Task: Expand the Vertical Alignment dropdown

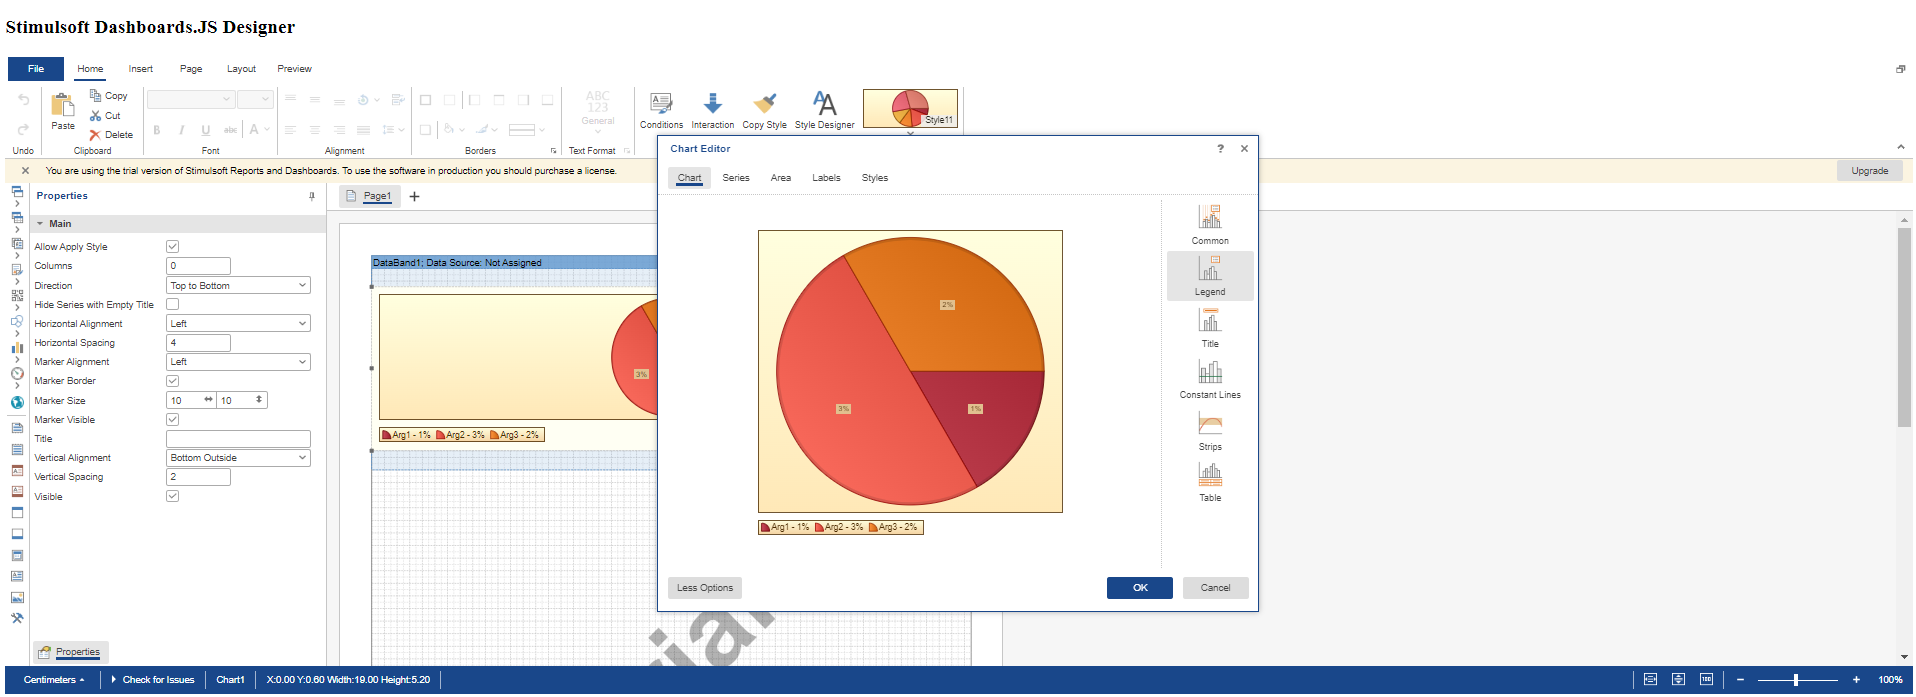Action: (238, 458)
